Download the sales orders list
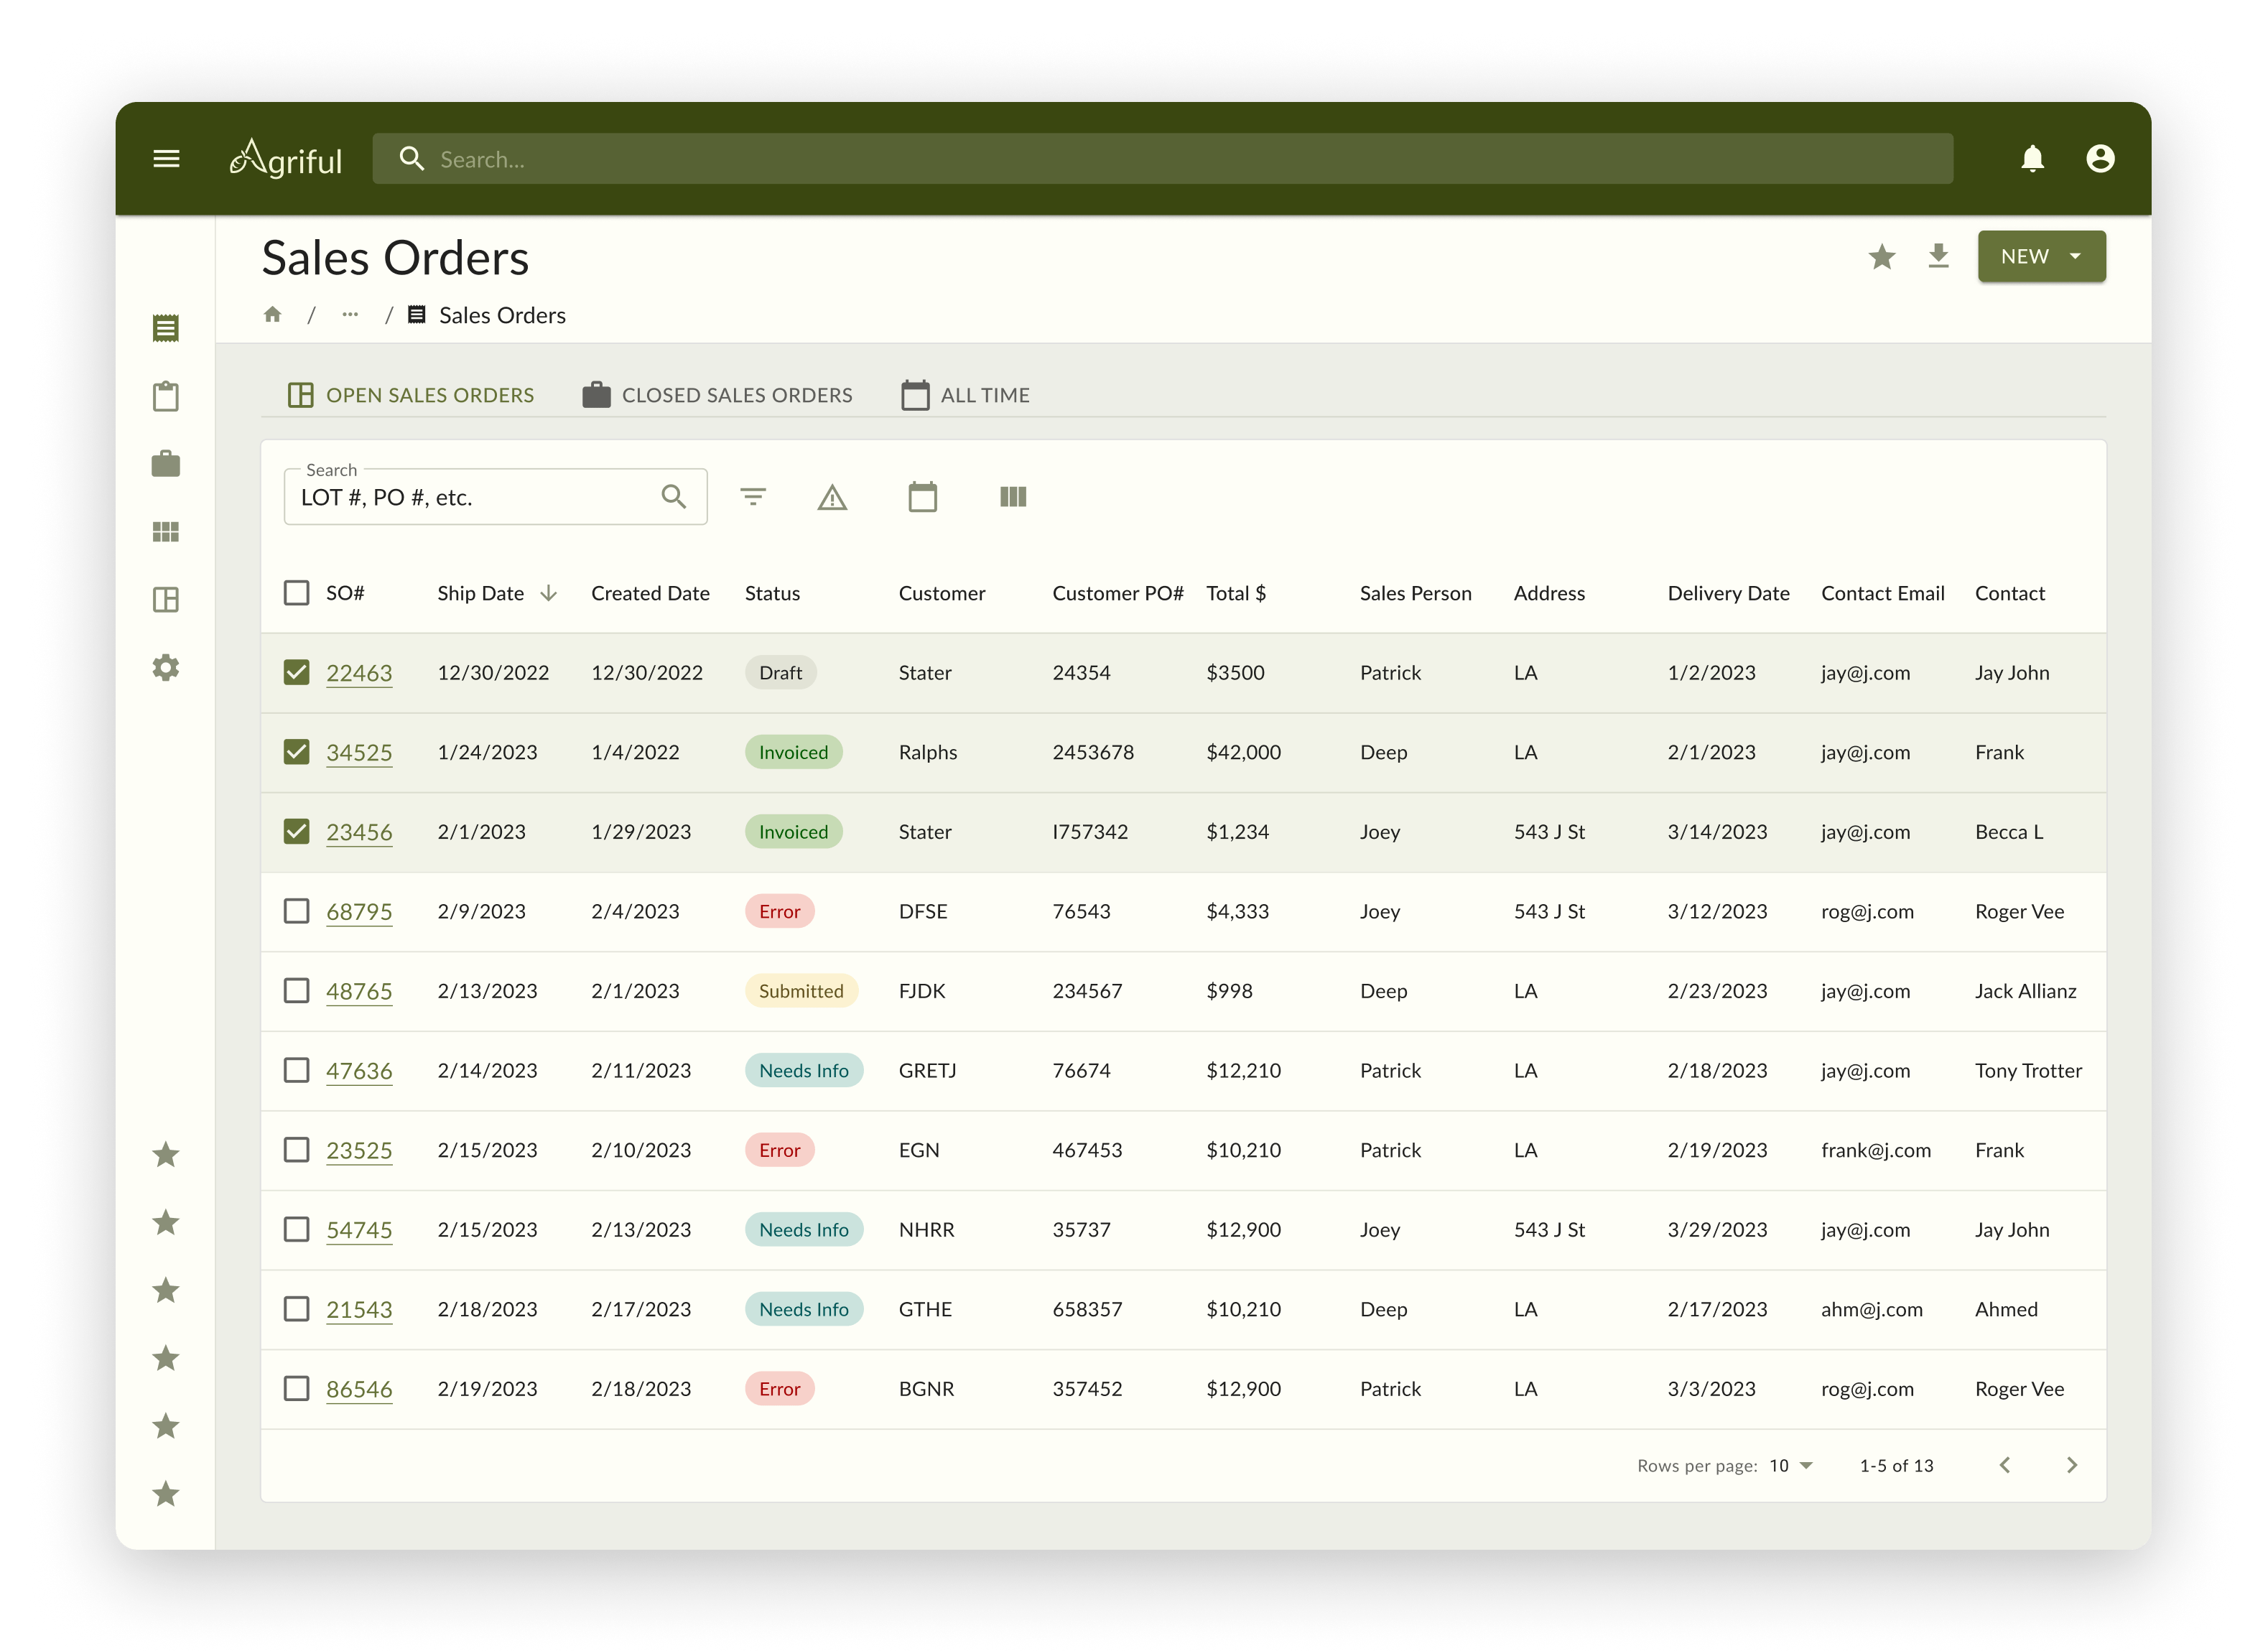2268x1651 pixels. [1939, 257]
